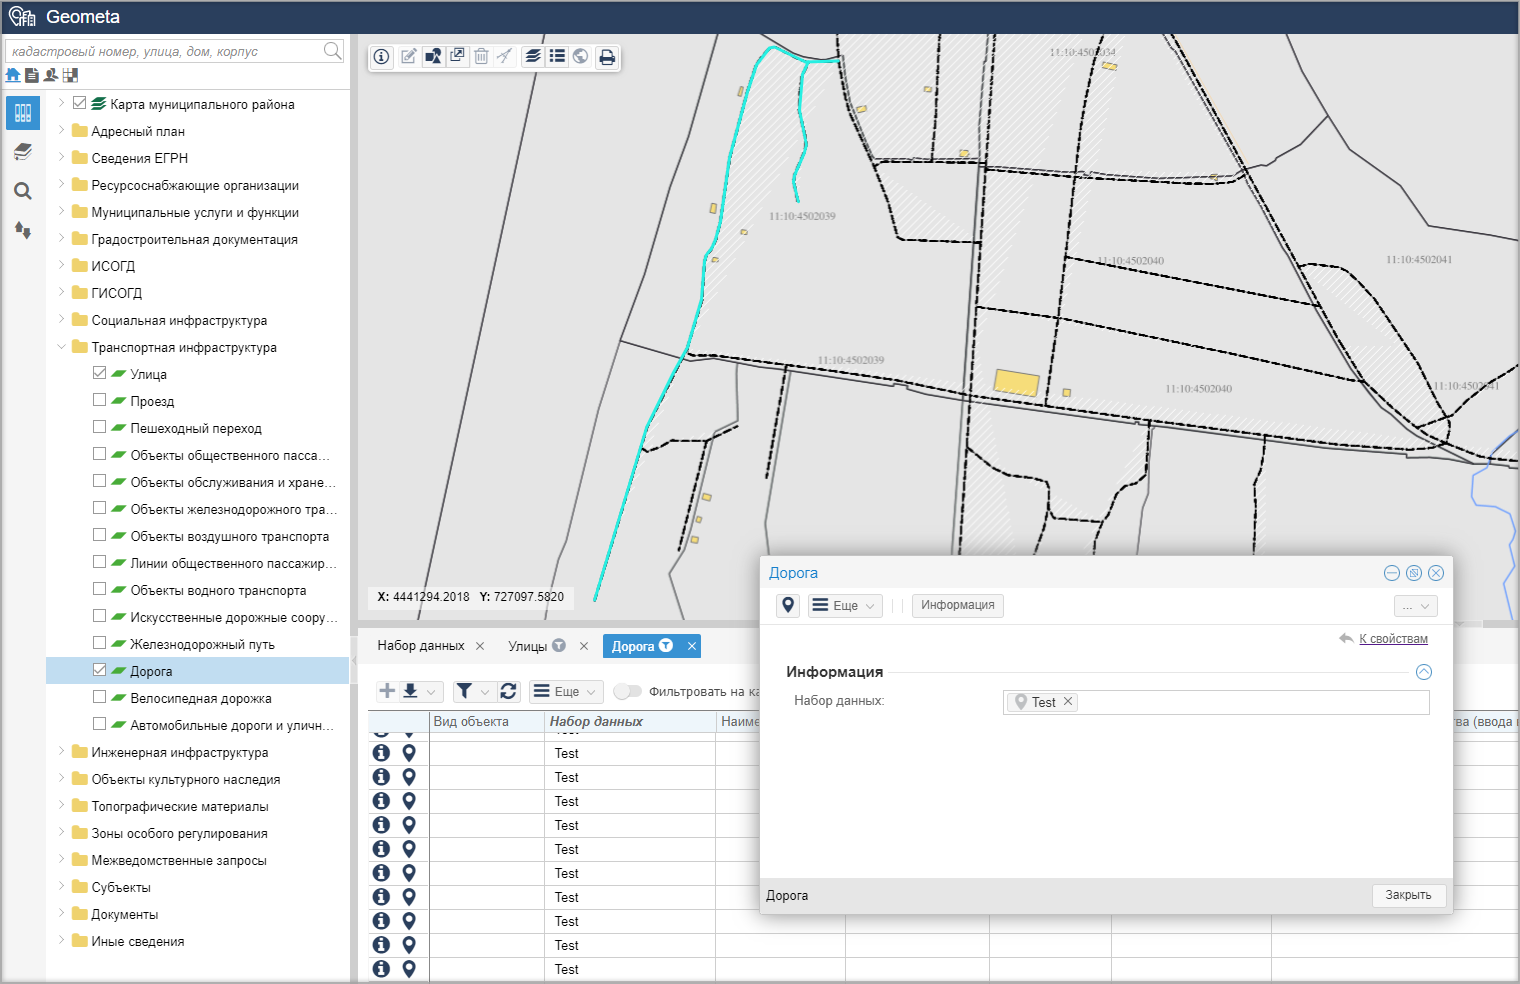Collapse the Информация section in dialog
Screen dimensions: 1520x984
coord(1424,672)
